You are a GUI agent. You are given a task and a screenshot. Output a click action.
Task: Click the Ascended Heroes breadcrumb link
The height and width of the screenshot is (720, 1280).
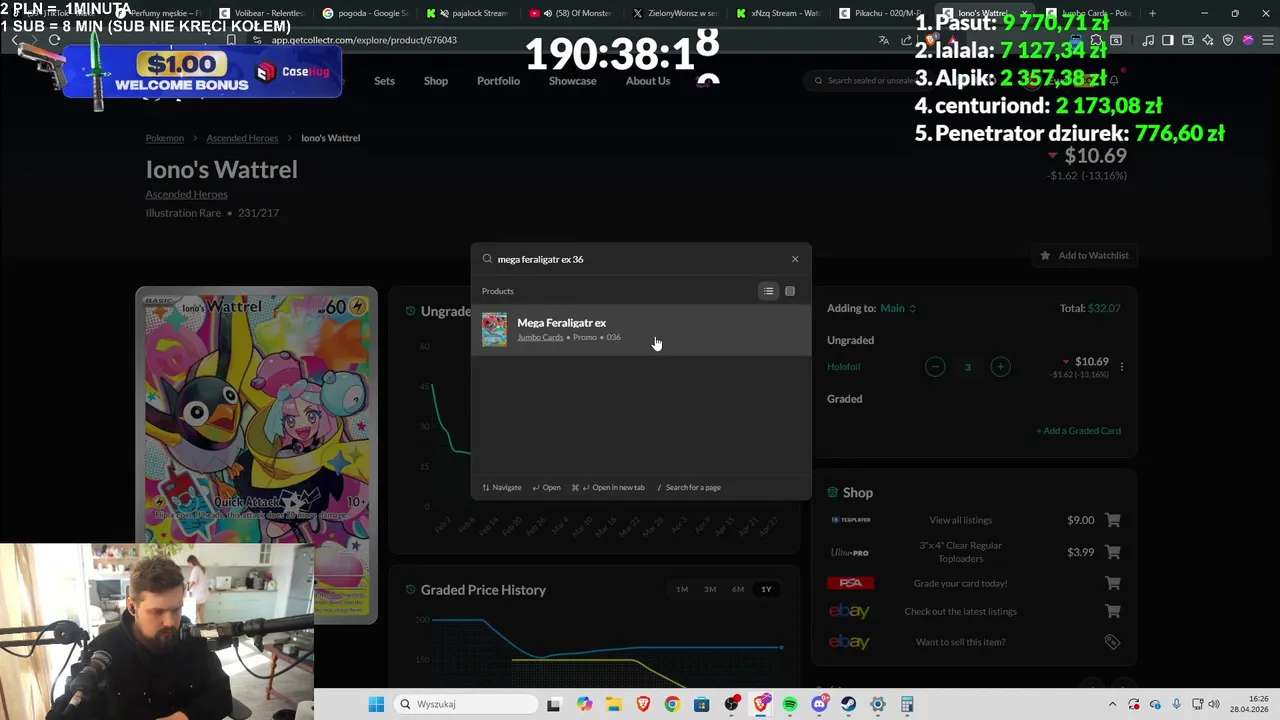click(242, 138)
